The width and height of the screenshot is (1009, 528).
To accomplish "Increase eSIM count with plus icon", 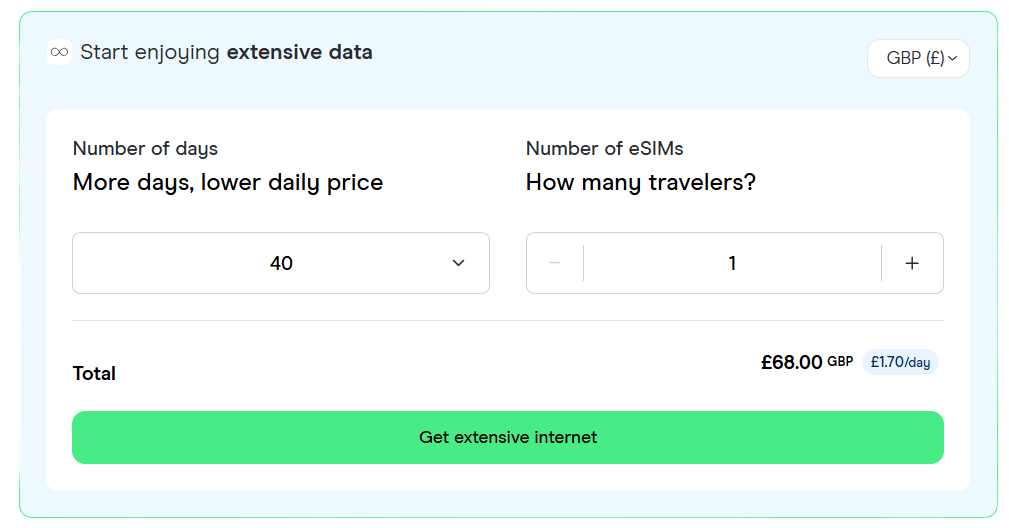I will coord(912,263).
